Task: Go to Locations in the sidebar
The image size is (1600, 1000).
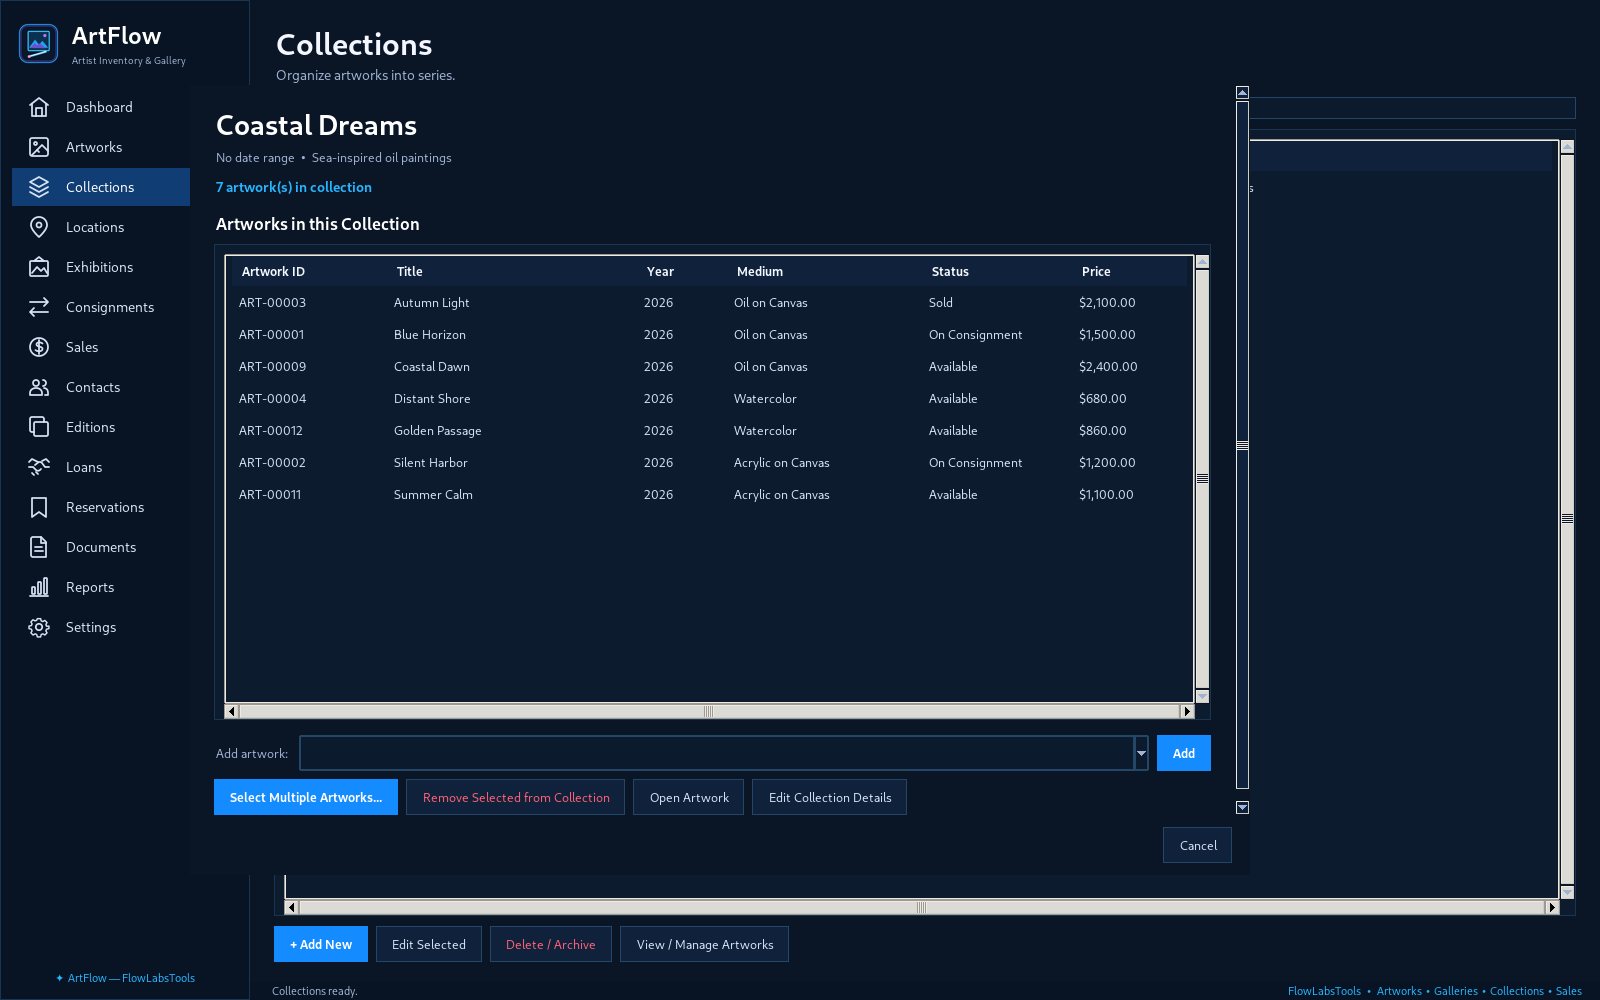Action: pos(101,227)
